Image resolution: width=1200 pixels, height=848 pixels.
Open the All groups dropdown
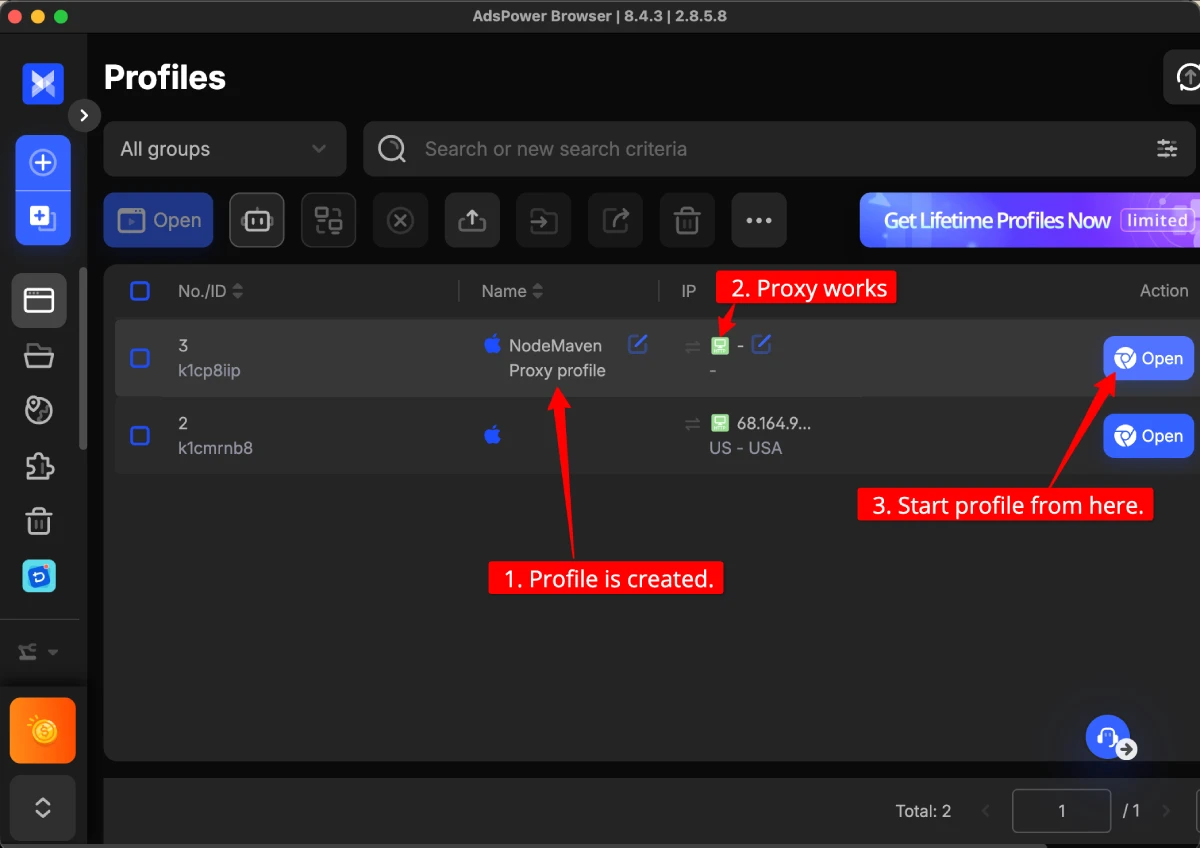coord(225,149)
